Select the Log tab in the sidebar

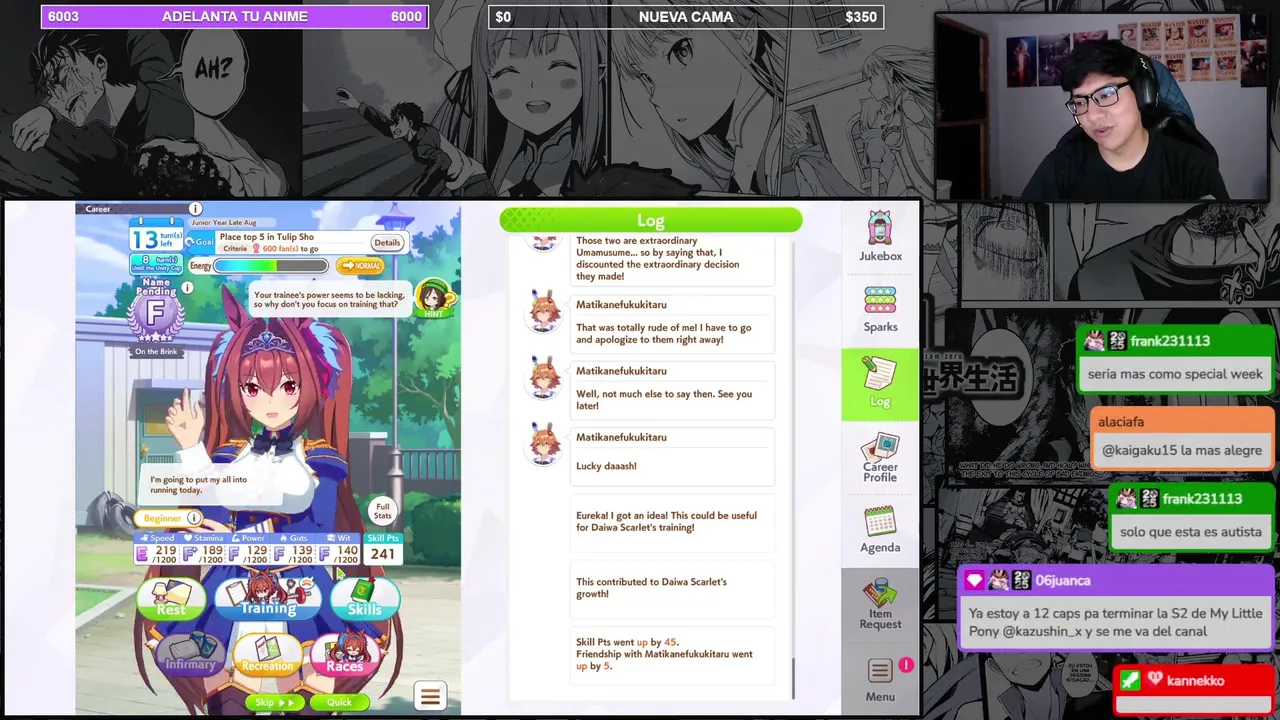pyautogui.click(x=880, y=383)
